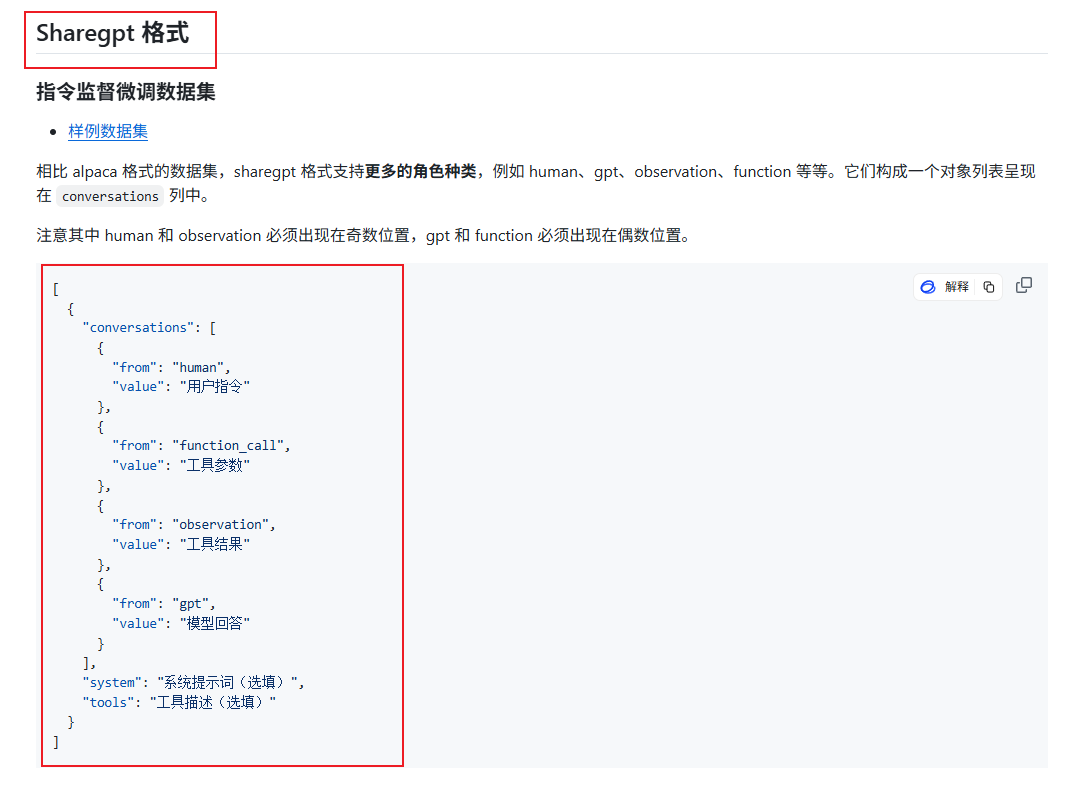Viewport: 1067px width, 786px height.
Task: Click the copy icon inside the 解释 pill
Action: 987,286
